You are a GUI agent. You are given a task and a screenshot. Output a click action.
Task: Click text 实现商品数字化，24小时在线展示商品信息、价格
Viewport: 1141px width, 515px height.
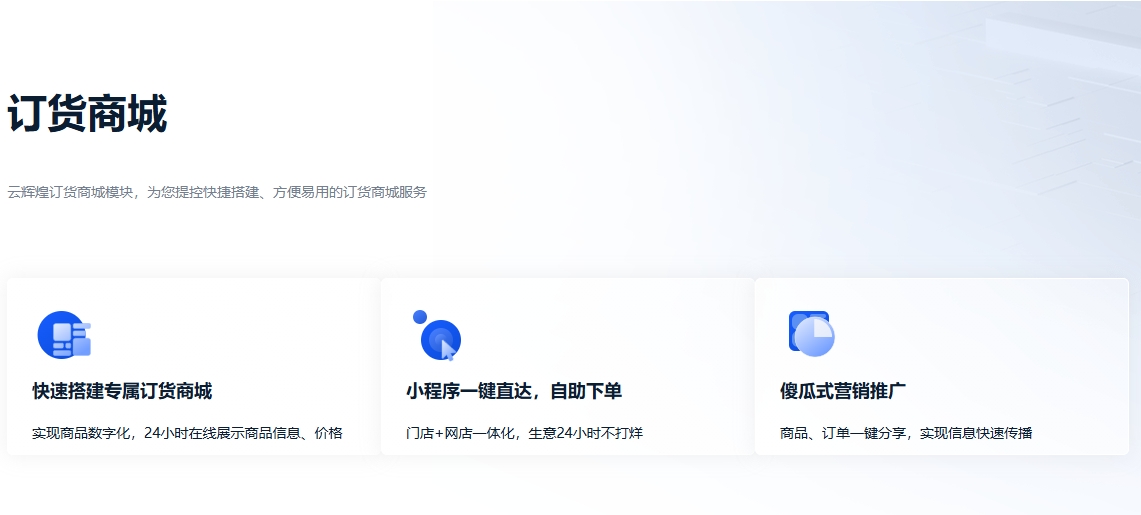click(187, 434)
